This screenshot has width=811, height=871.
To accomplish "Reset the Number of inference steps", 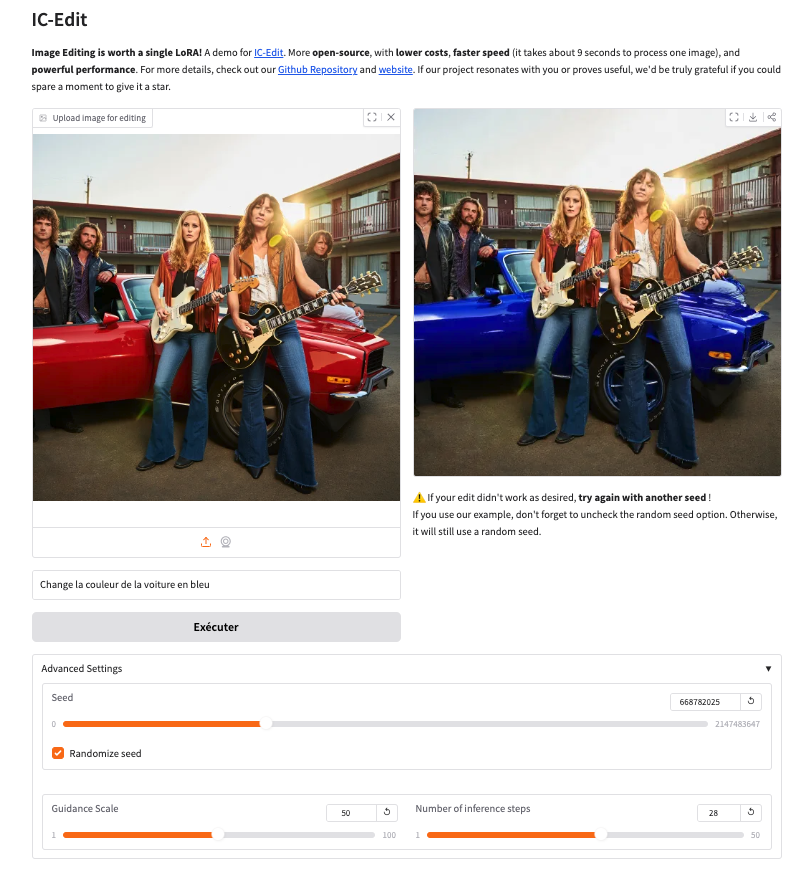I will pos(751,813).
